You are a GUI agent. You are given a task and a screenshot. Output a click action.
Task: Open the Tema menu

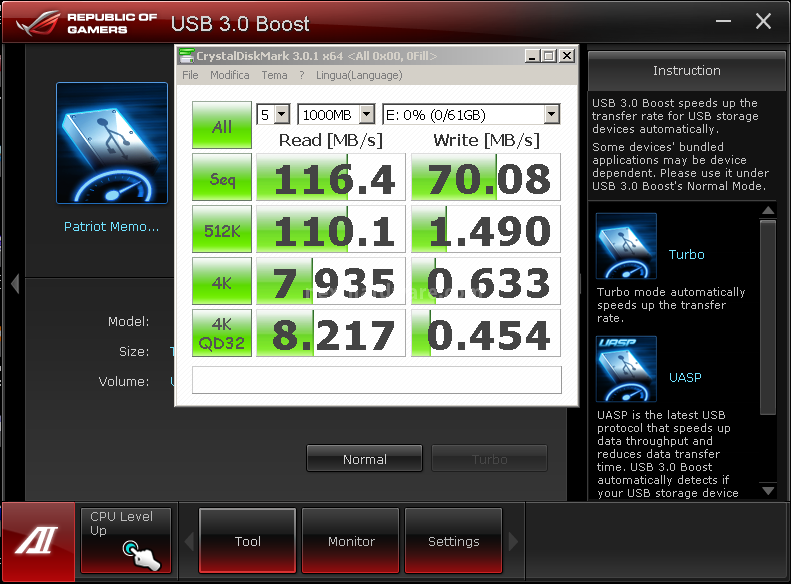pos(274,75)
